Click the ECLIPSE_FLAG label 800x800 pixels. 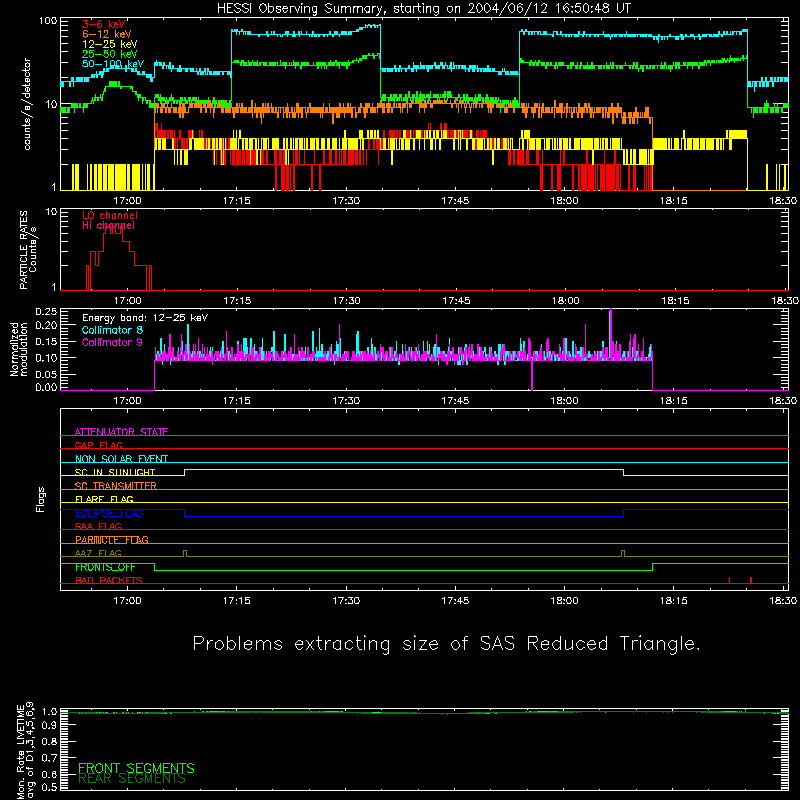pyautogui.click(x=109, y=513)
